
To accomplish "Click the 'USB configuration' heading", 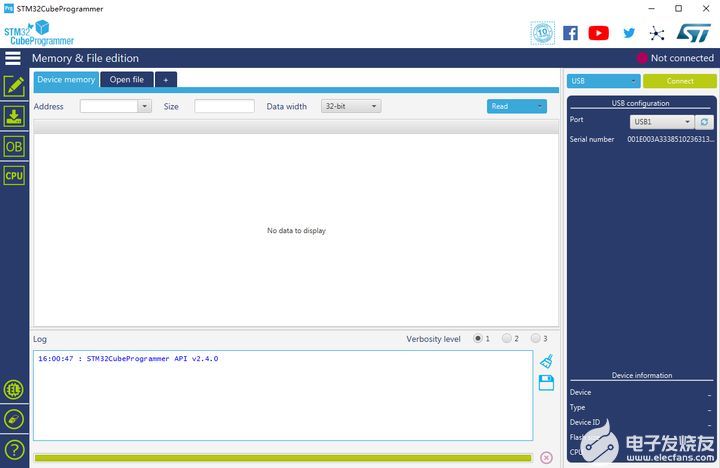I will point(640,103).
